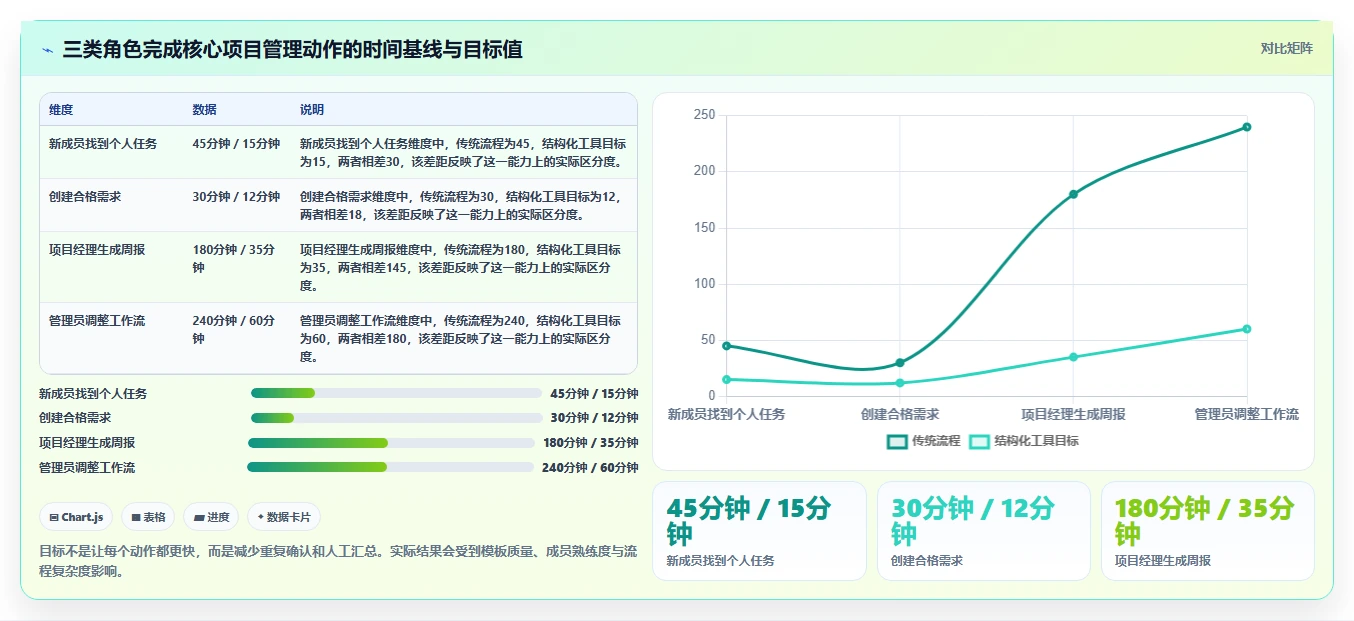Click the 表格 chip
Screen dimensions: 1354x621
tap(148, 517)
